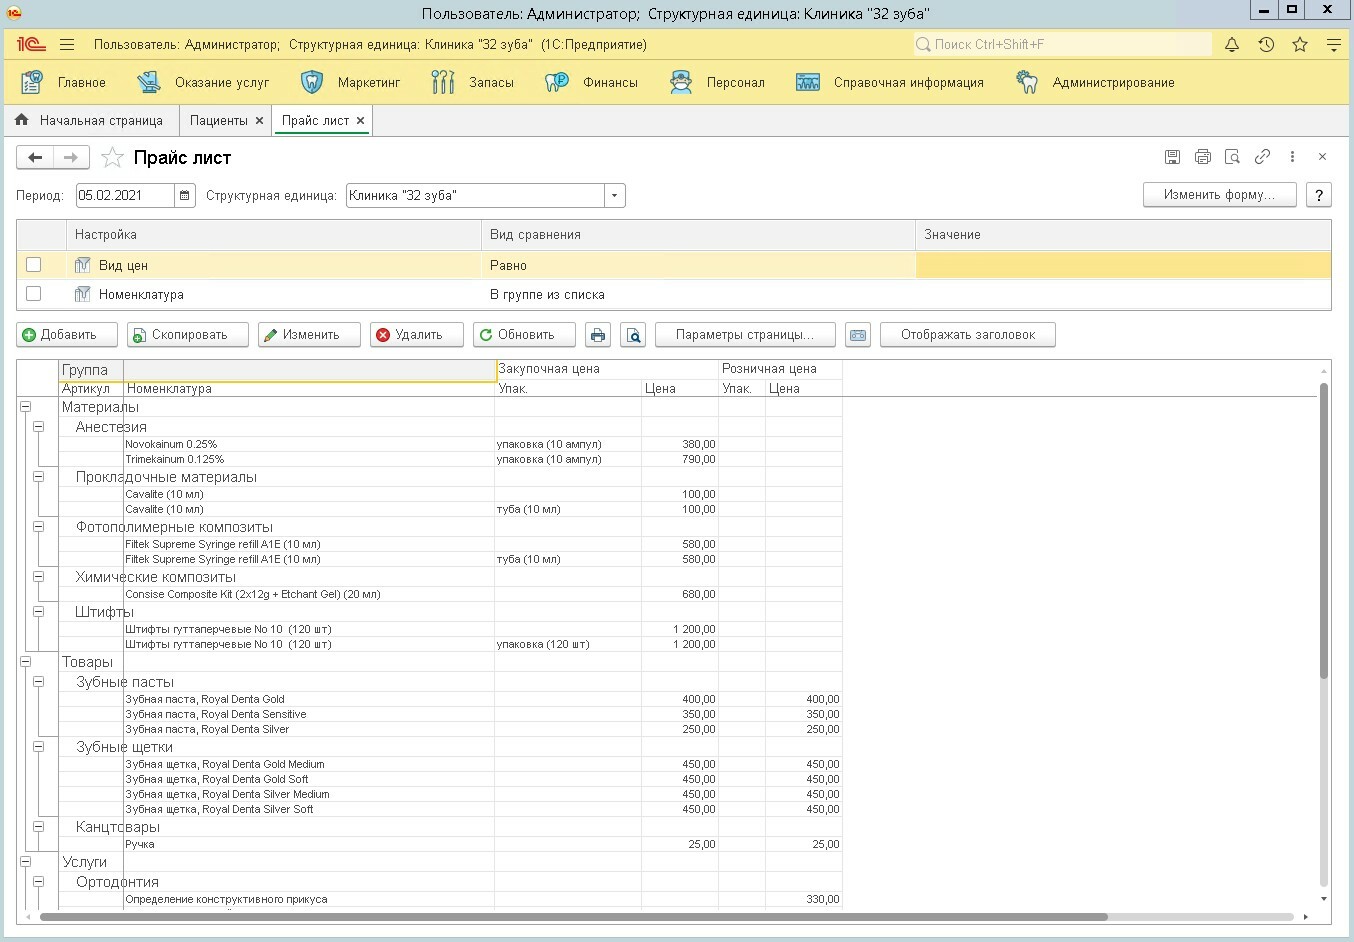Click the icon button left of Отображать заголовок

click(x=858, y=335)
